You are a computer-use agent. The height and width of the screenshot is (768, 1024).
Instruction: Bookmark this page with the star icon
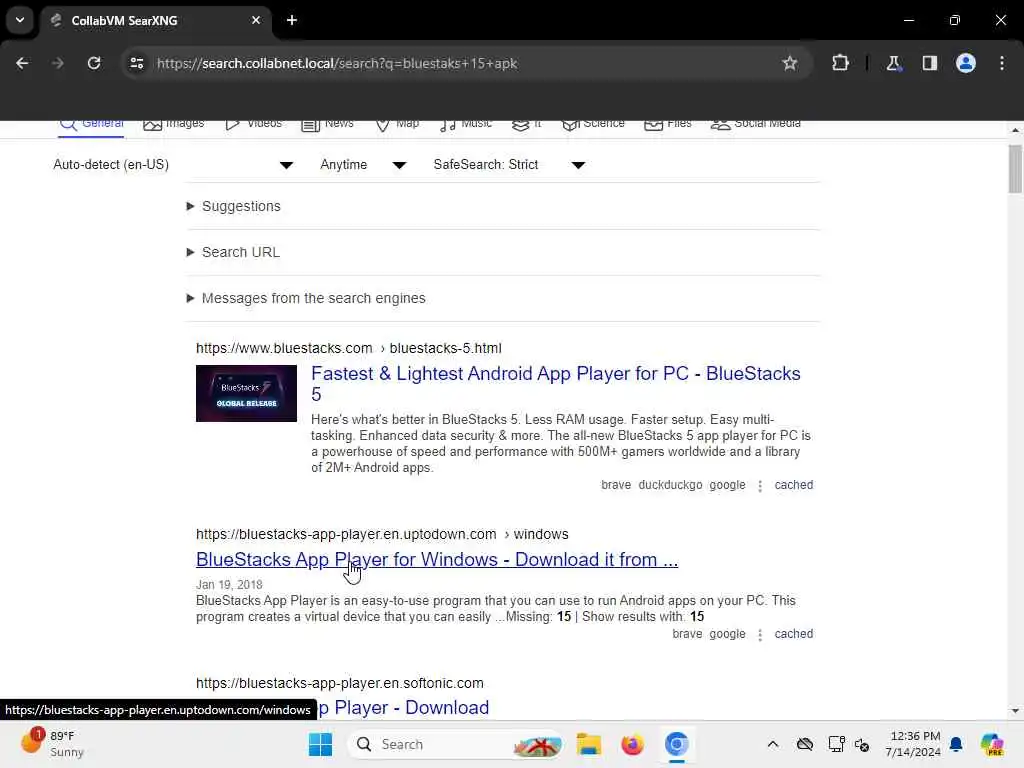point(790,63)
